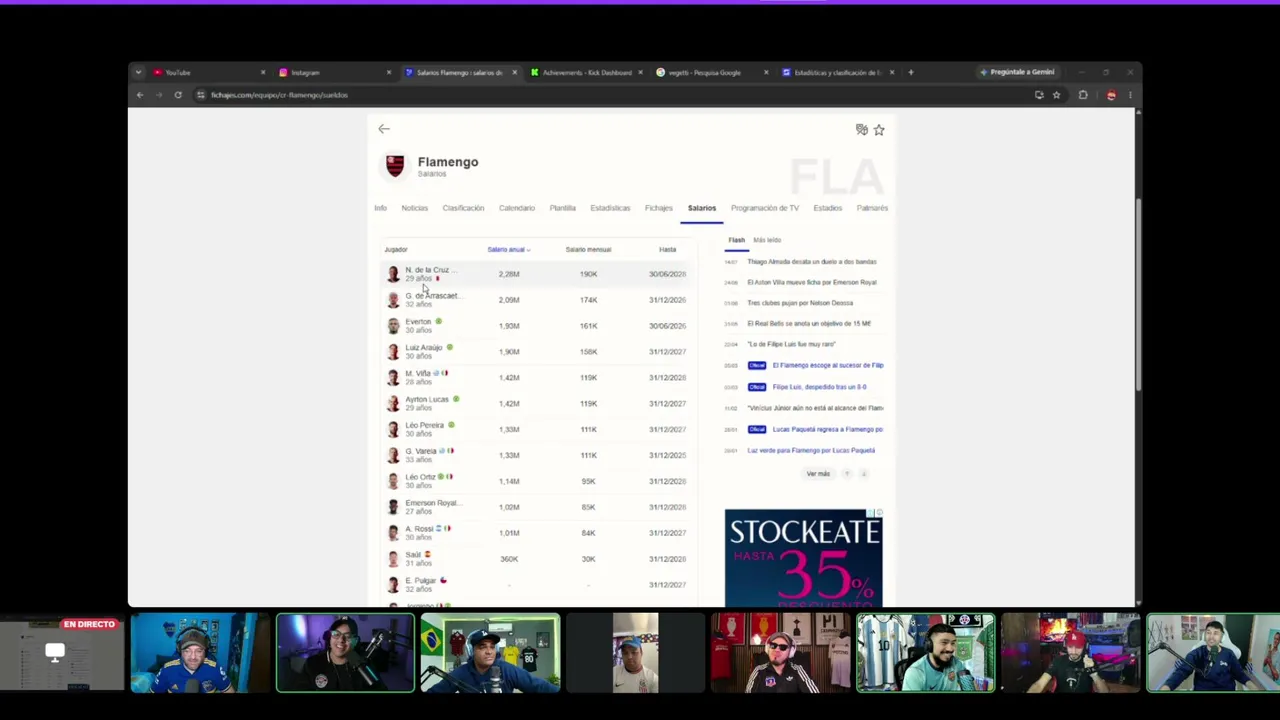The height and width of the screenshot is (720, 1280).
Task: Open news Lucas Paquetá regresa a Flamengo
Action: [827, 429]
